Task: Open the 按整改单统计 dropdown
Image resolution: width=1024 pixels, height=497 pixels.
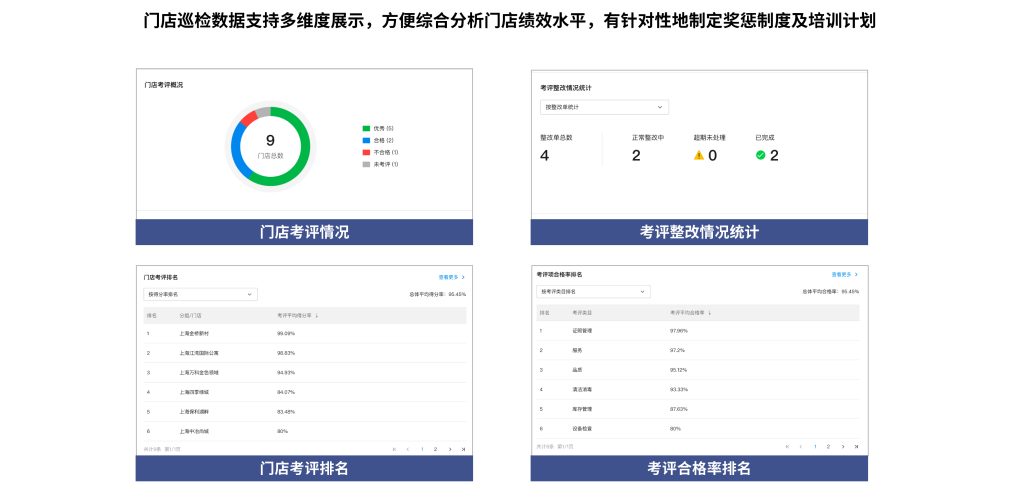Action: point(604,107)
